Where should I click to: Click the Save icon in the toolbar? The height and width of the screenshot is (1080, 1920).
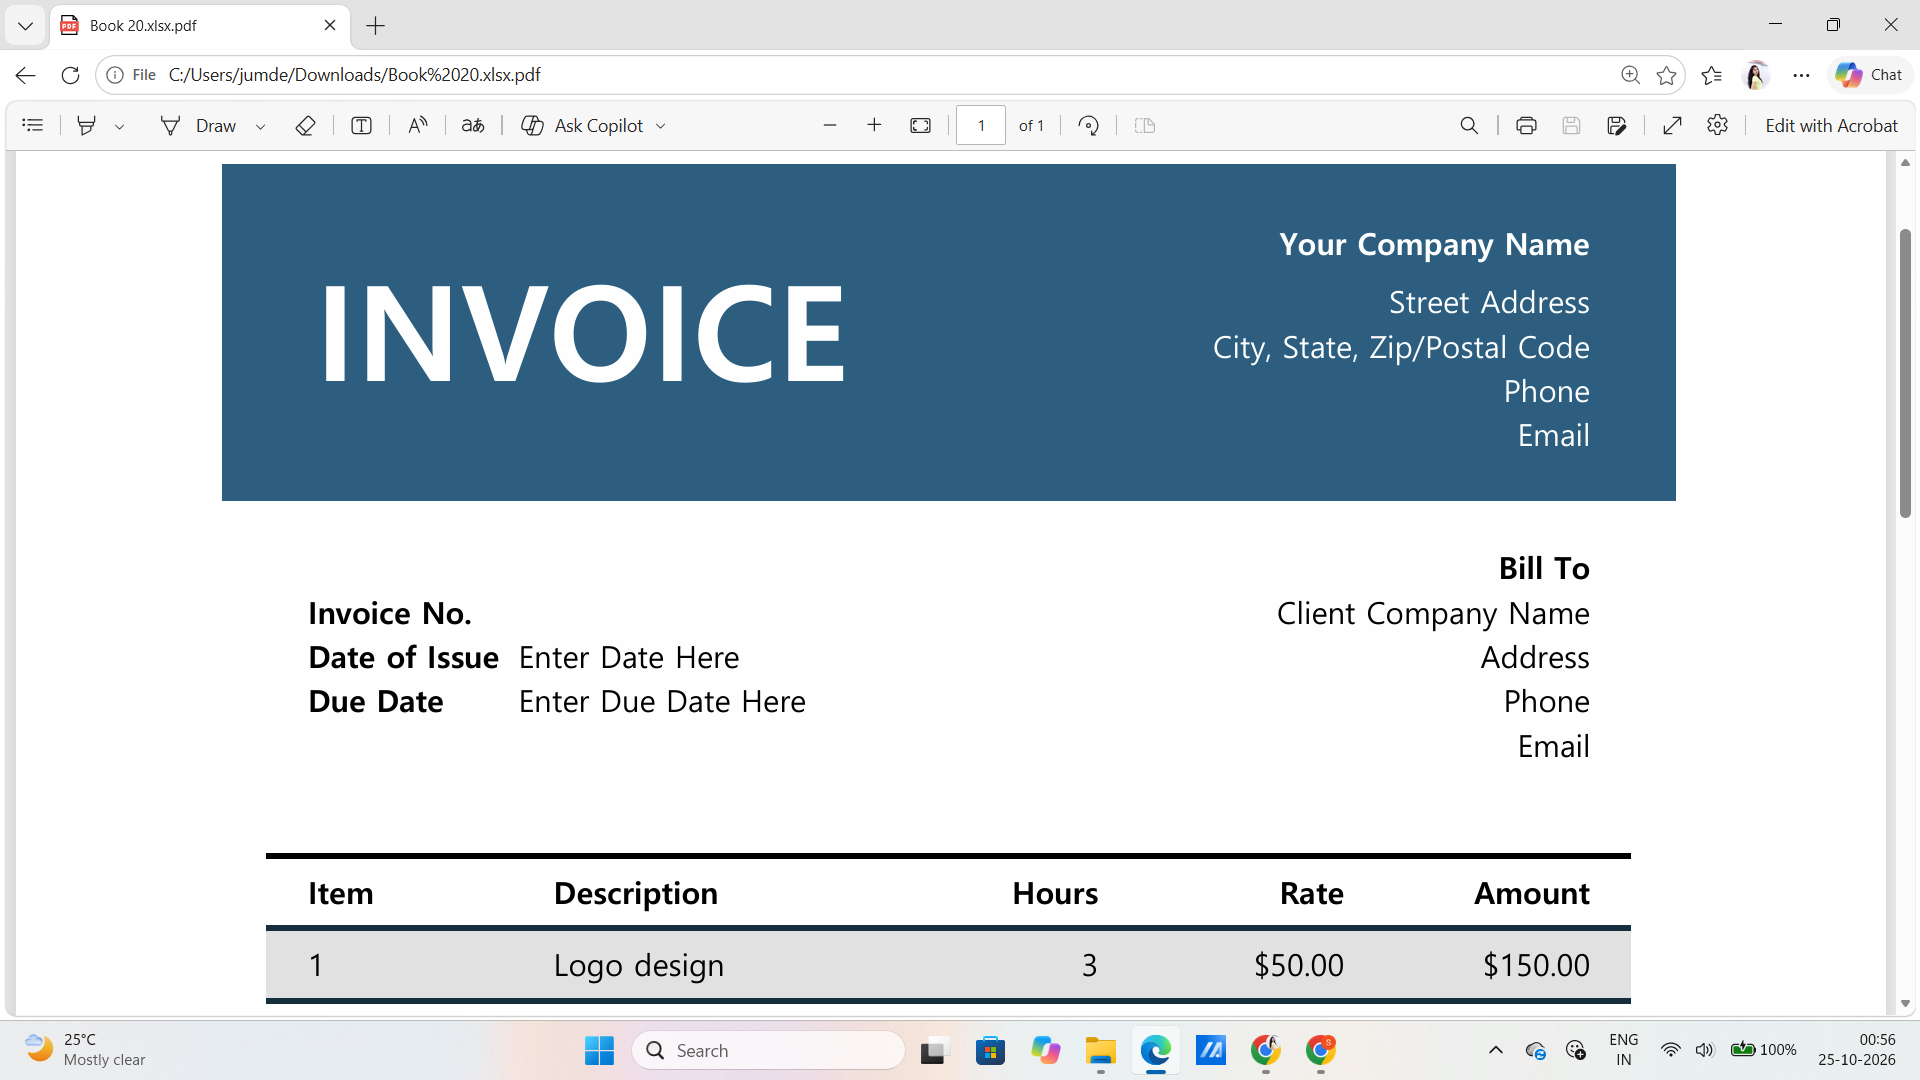tap(1571, 126)
